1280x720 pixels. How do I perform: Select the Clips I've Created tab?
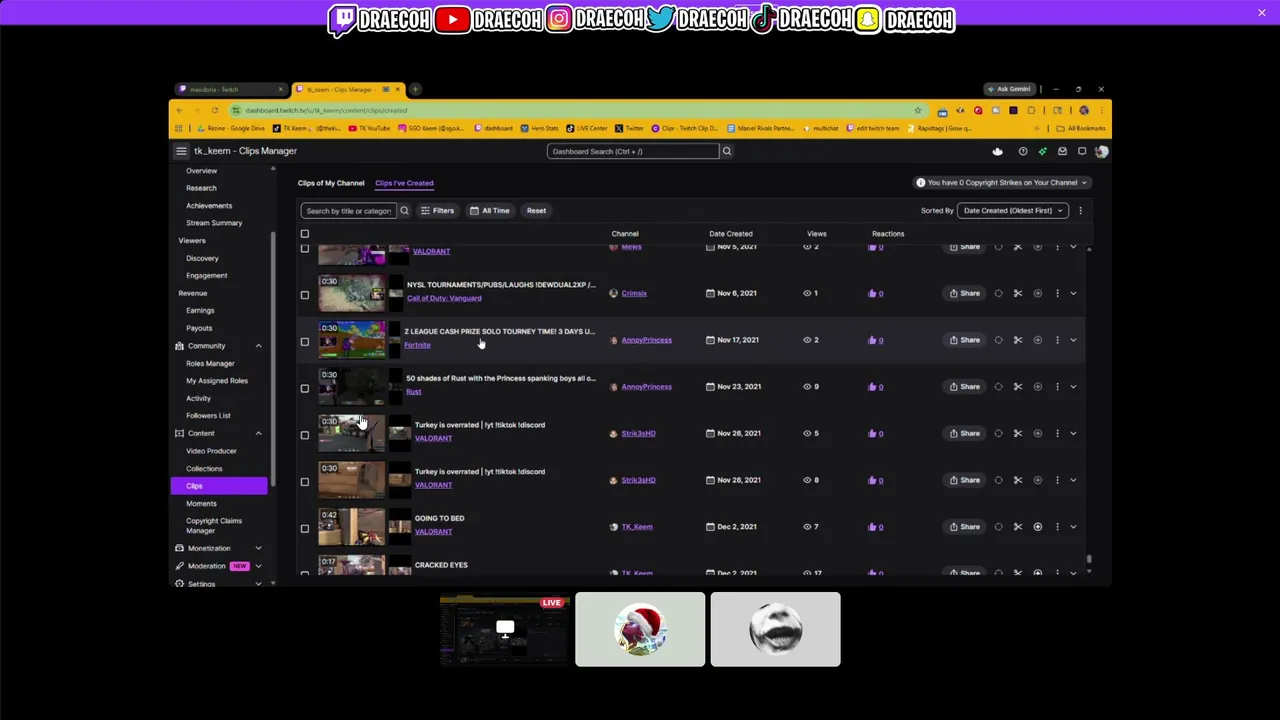tap(404, 183)
